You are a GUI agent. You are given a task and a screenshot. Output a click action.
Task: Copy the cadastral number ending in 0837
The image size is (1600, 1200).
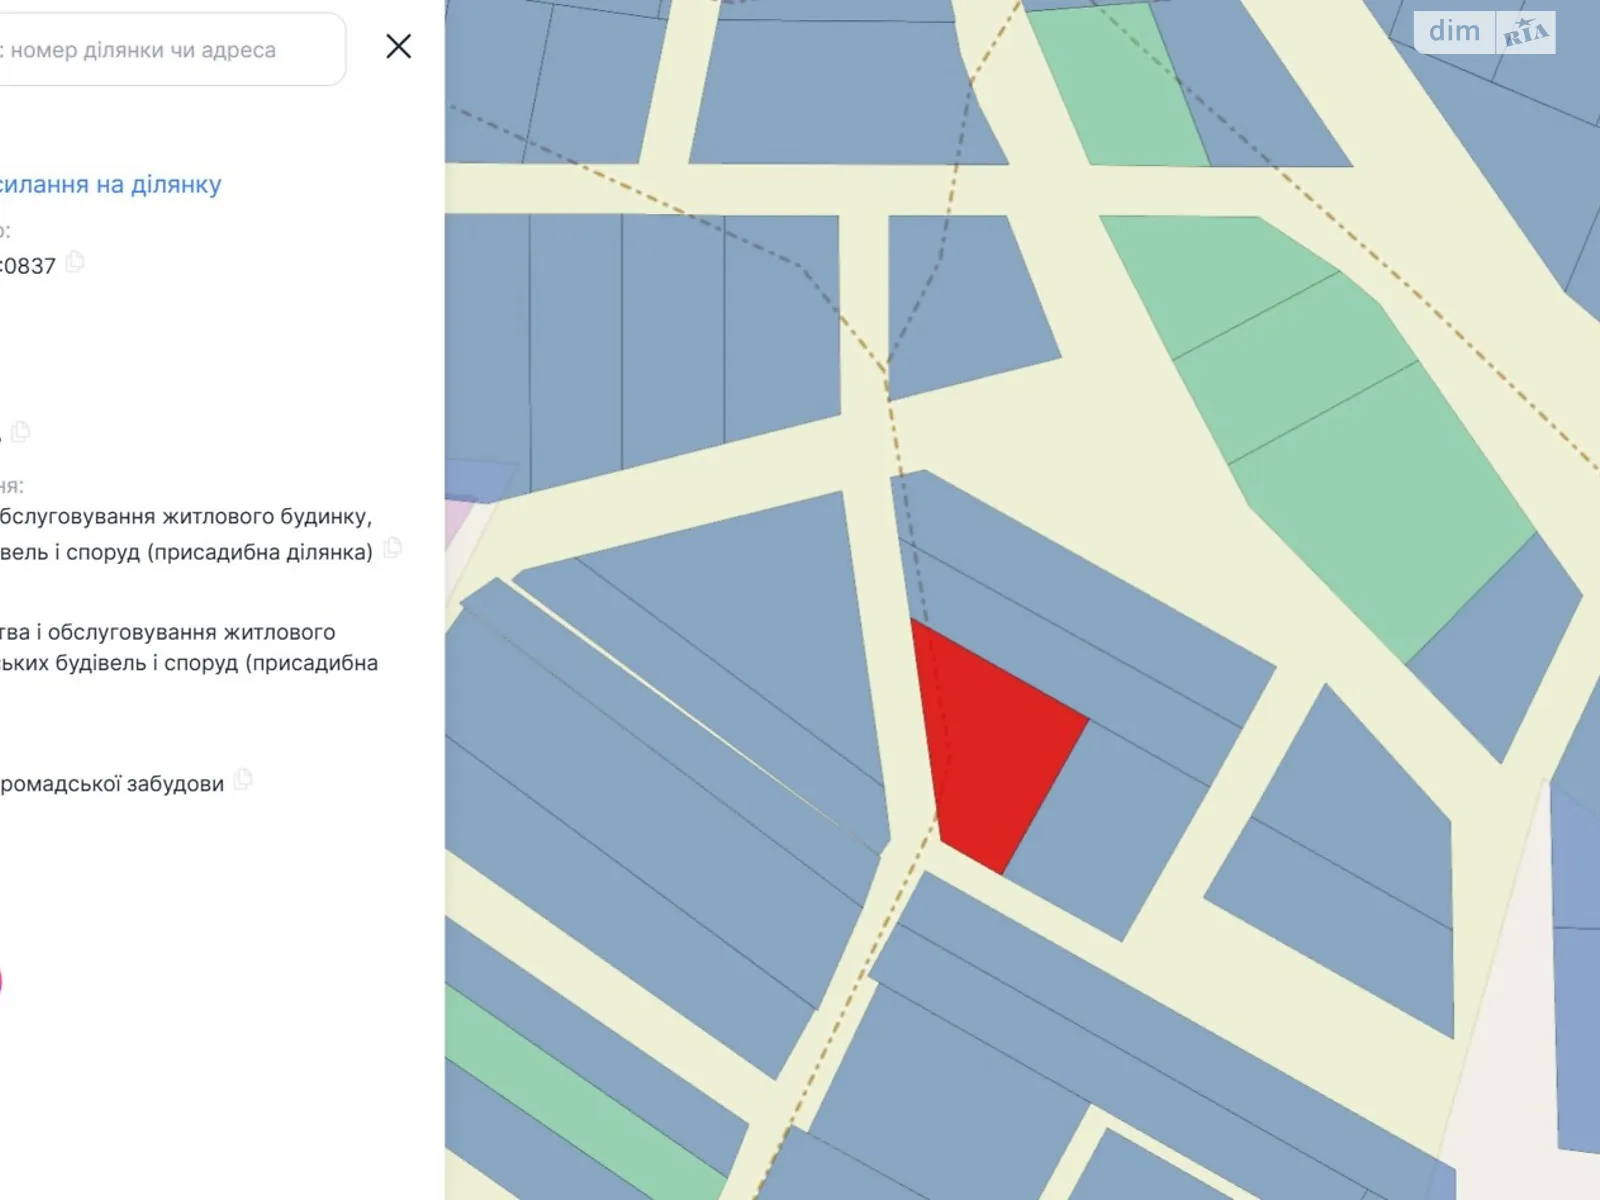75,263
